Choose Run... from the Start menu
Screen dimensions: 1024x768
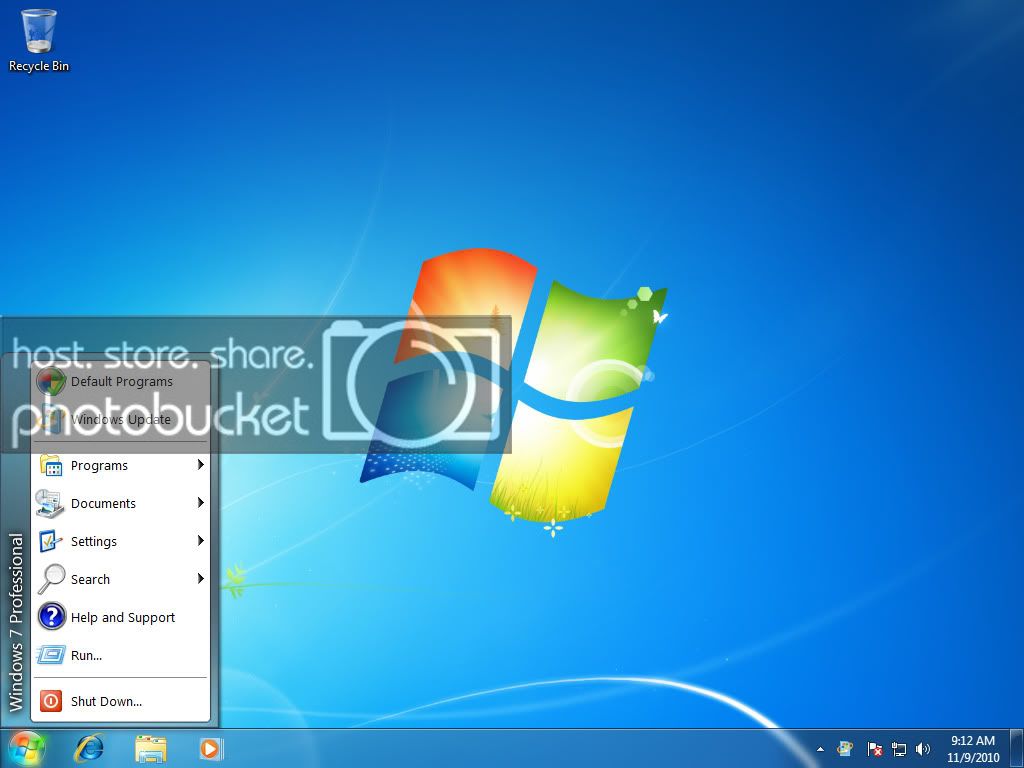click(x=86, y=655)
